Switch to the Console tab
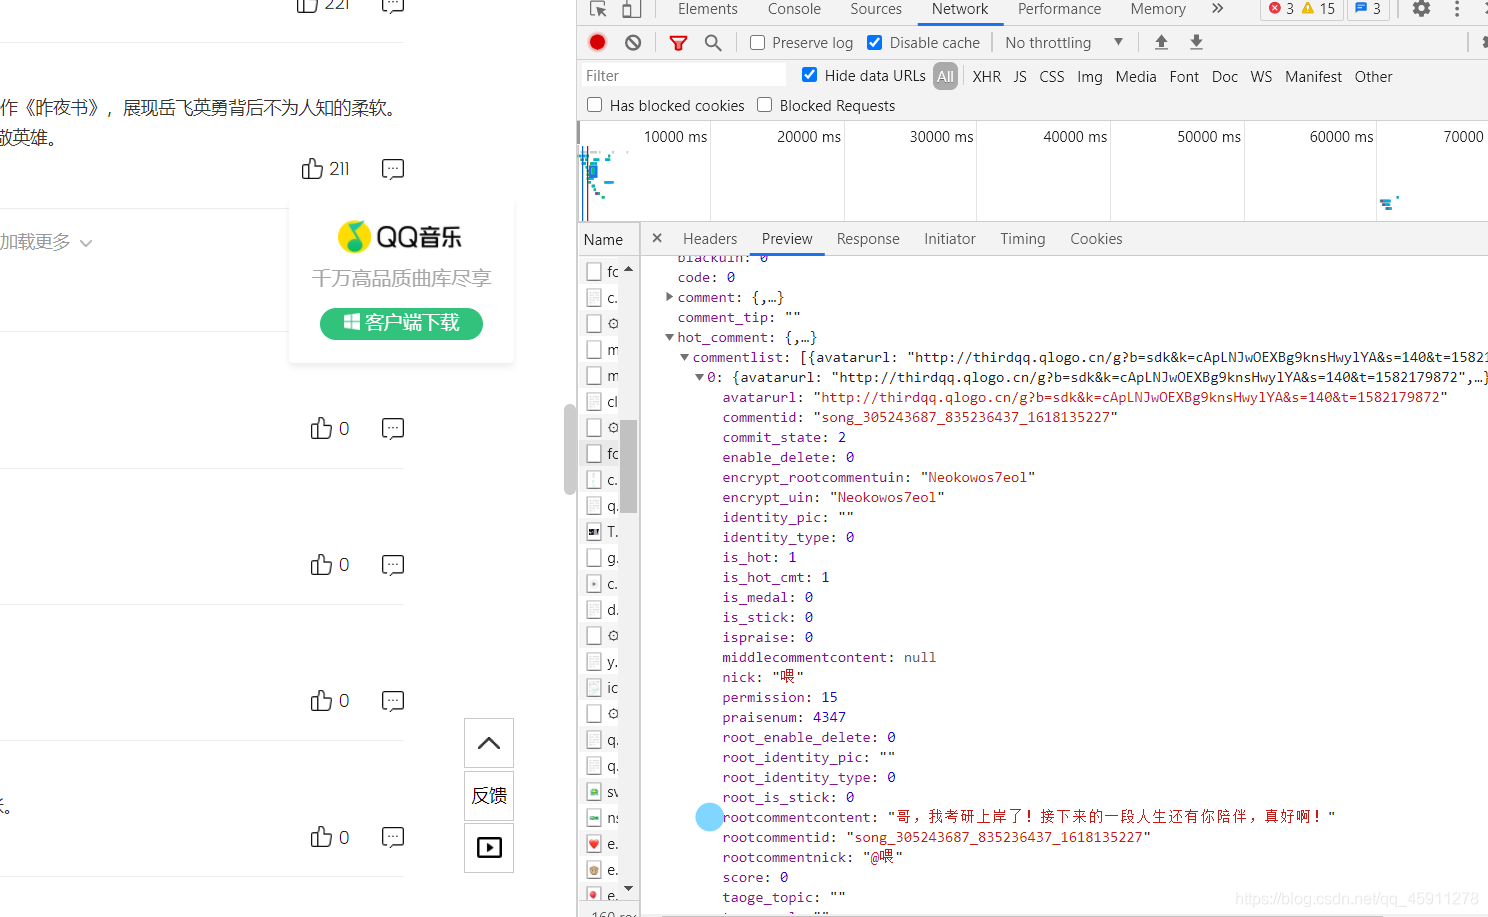This screenshot has height=917, width=1488. [x=794, y=9]
